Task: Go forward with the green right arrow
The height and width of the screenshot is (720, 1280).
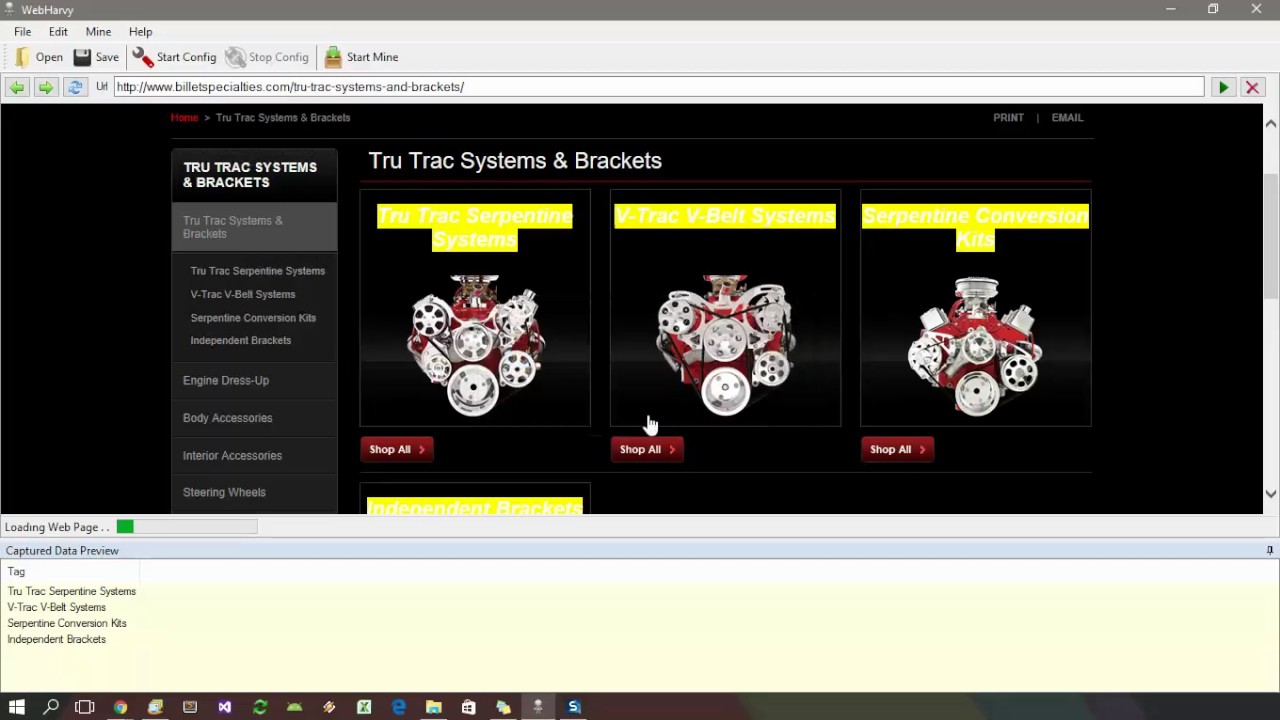Action: click(45, 87)
